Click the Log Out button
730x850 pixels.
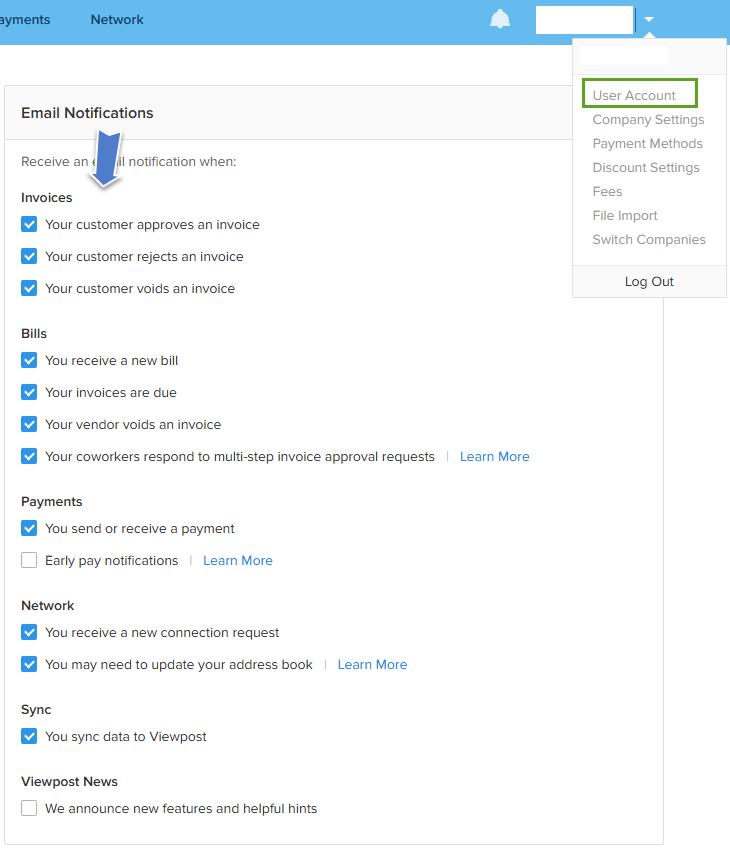[649, 281]
